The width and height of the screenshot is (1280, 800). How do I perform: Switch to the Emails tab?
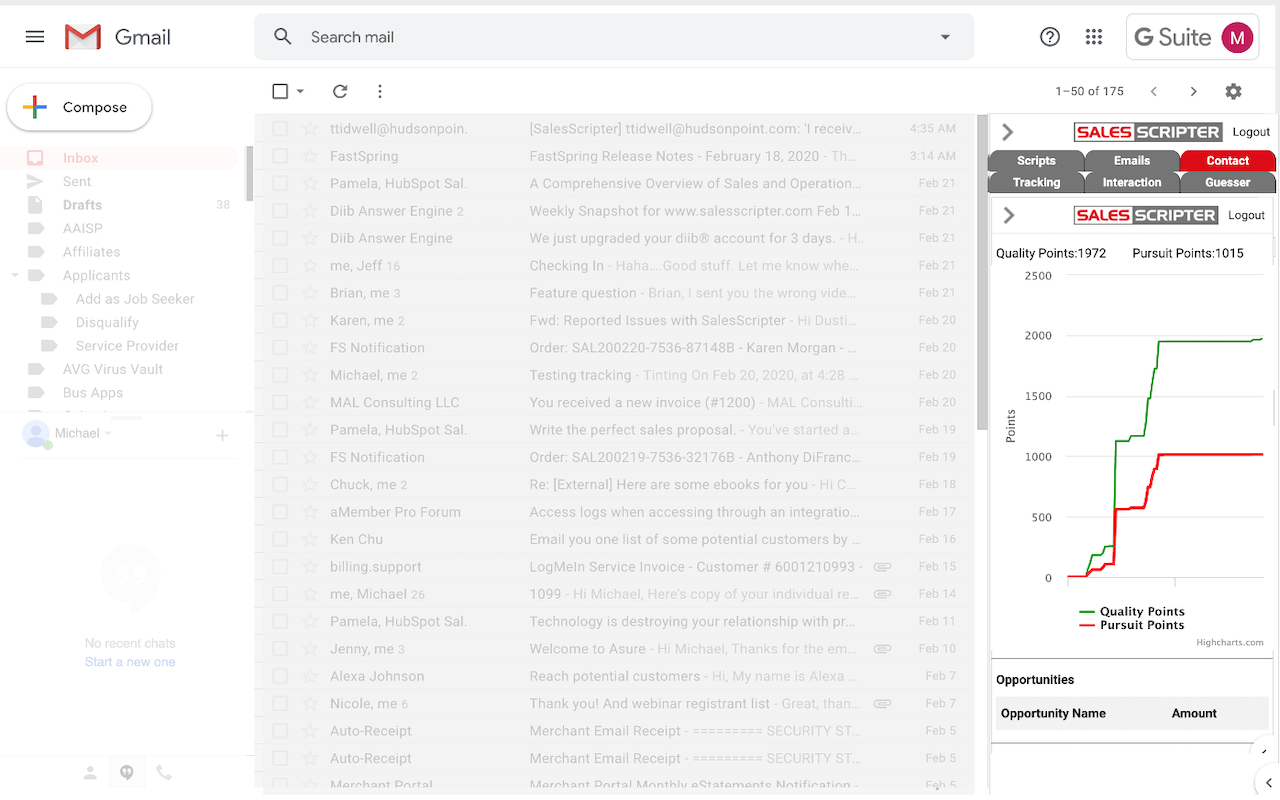(1132, 160)
